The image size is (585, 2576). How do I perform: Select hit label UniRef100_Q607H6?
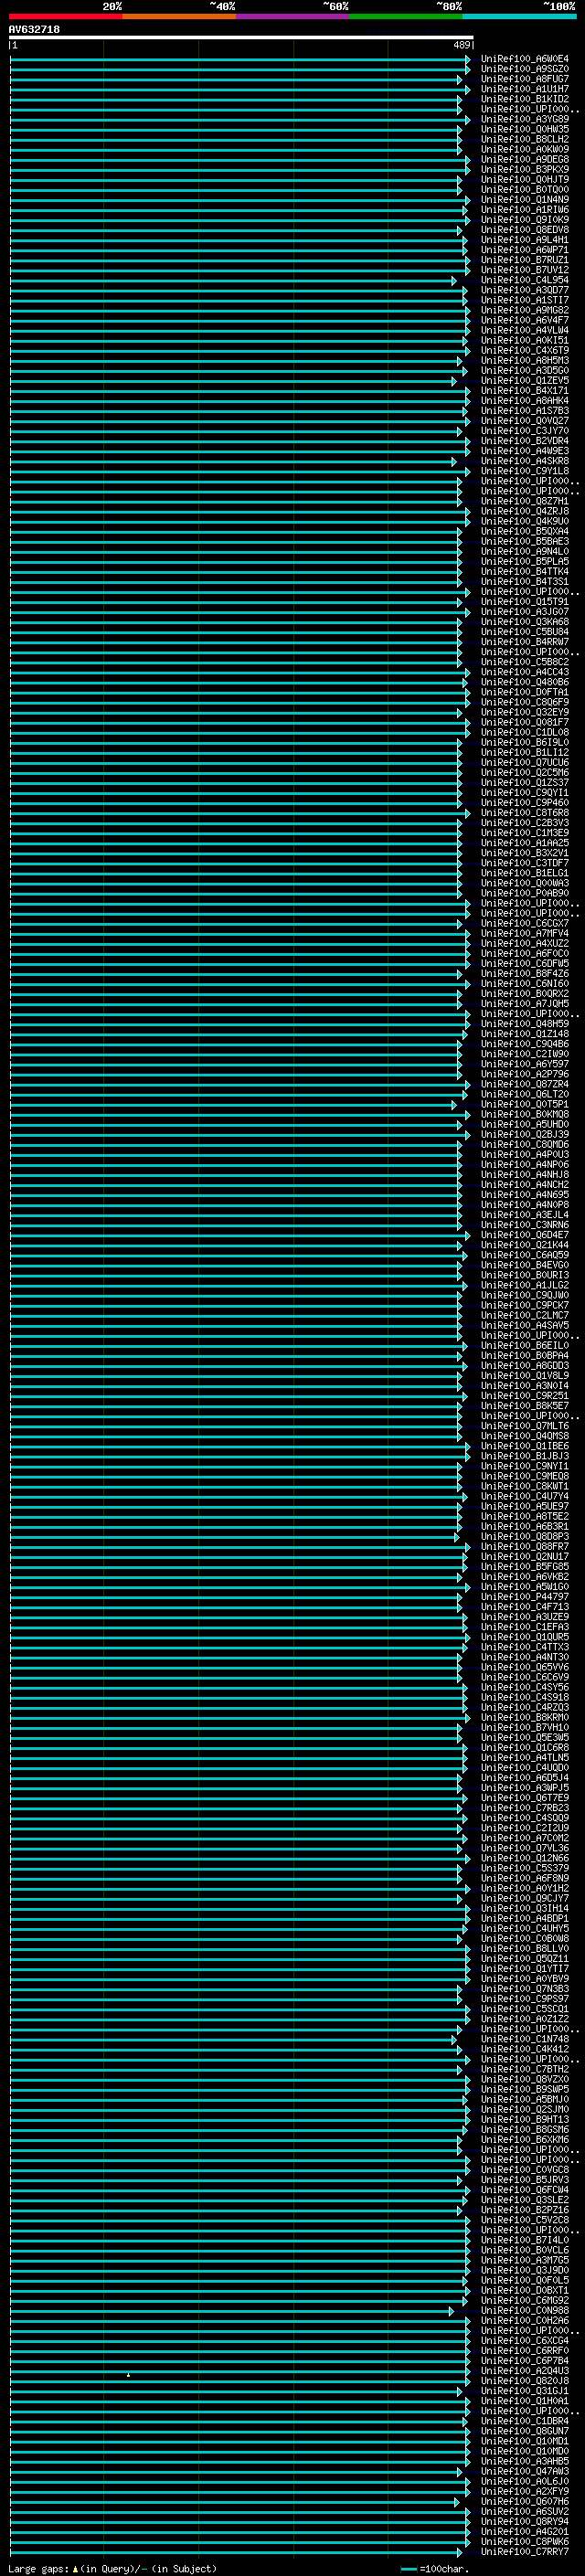tap(525, 2501)
